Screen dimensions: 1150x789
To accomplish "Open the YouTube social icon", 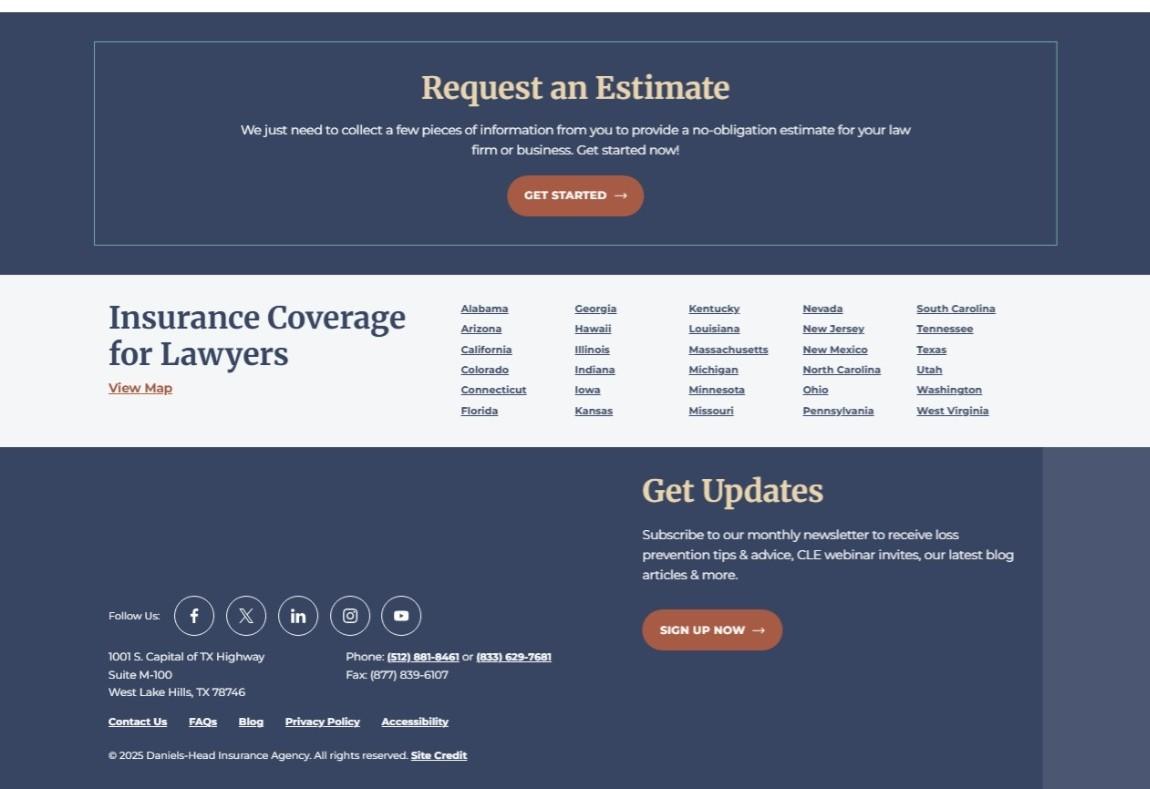I will click(401, 616).
